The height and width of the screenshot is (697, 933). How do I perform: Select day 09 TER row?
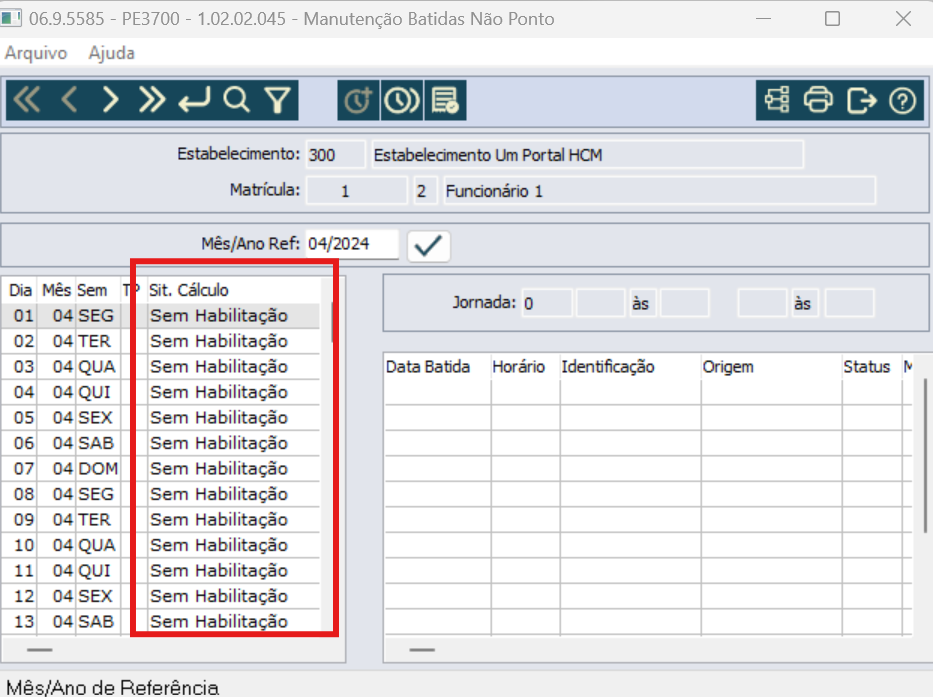click(x=161, y=520)
